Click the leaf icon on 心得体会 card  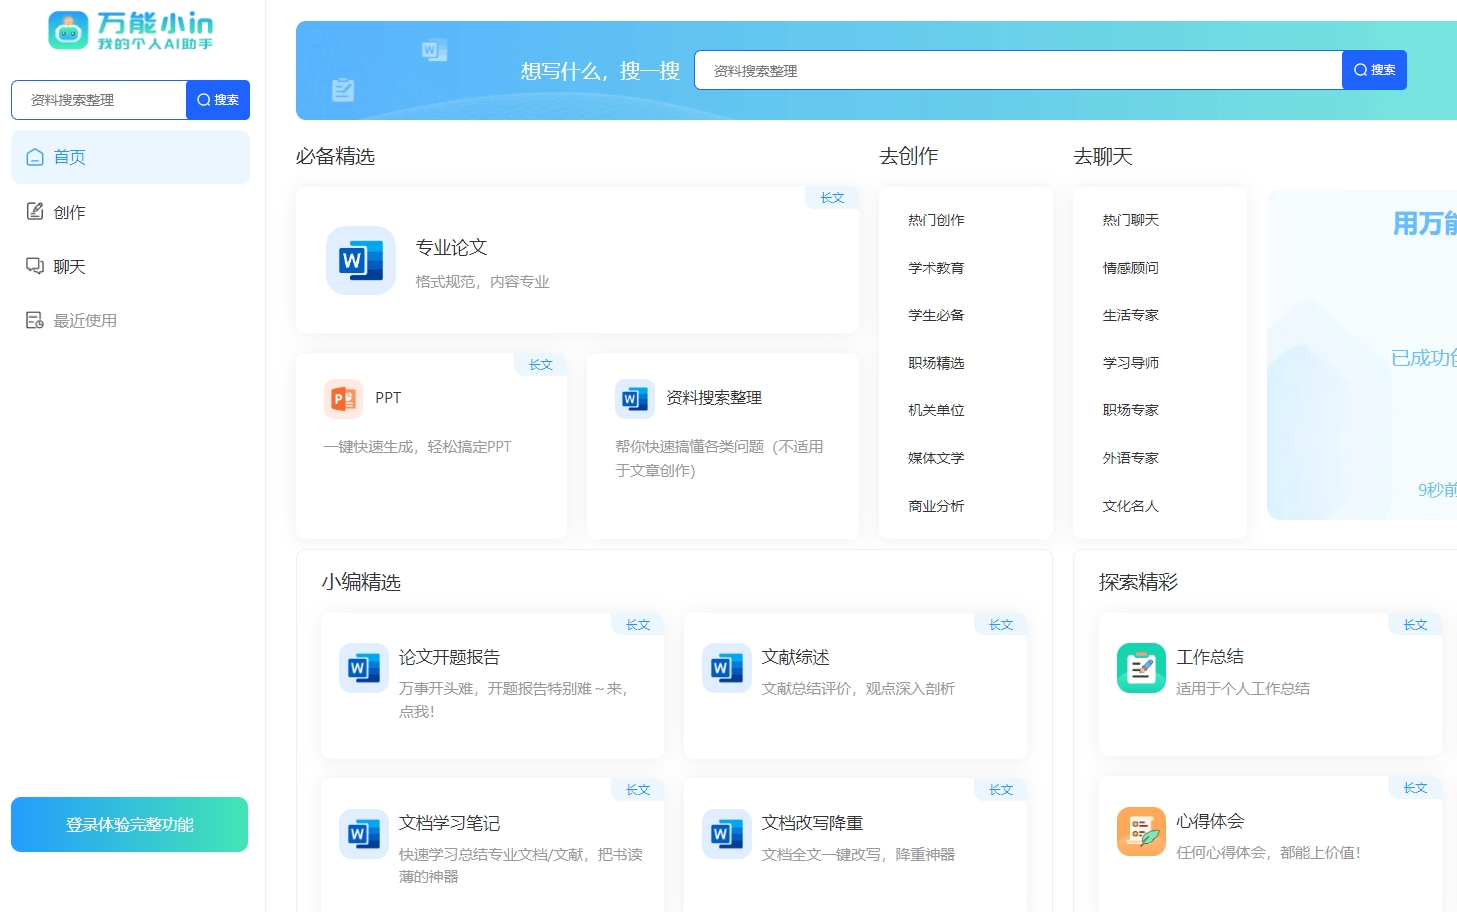click(x=1140, y=830)
